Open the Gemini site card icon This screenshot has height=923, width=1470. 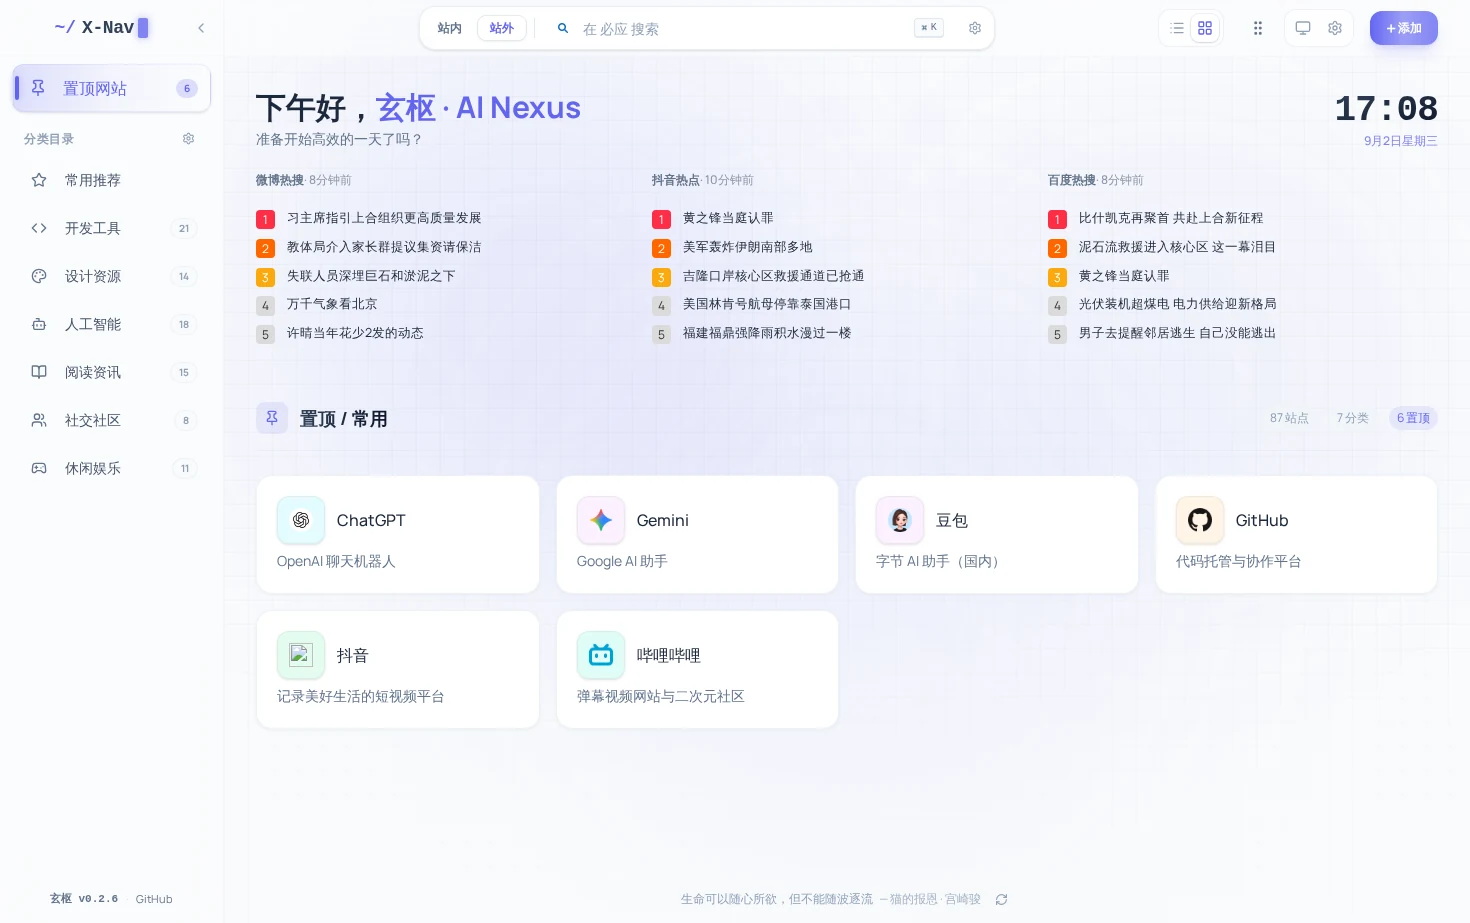(601, 520)
